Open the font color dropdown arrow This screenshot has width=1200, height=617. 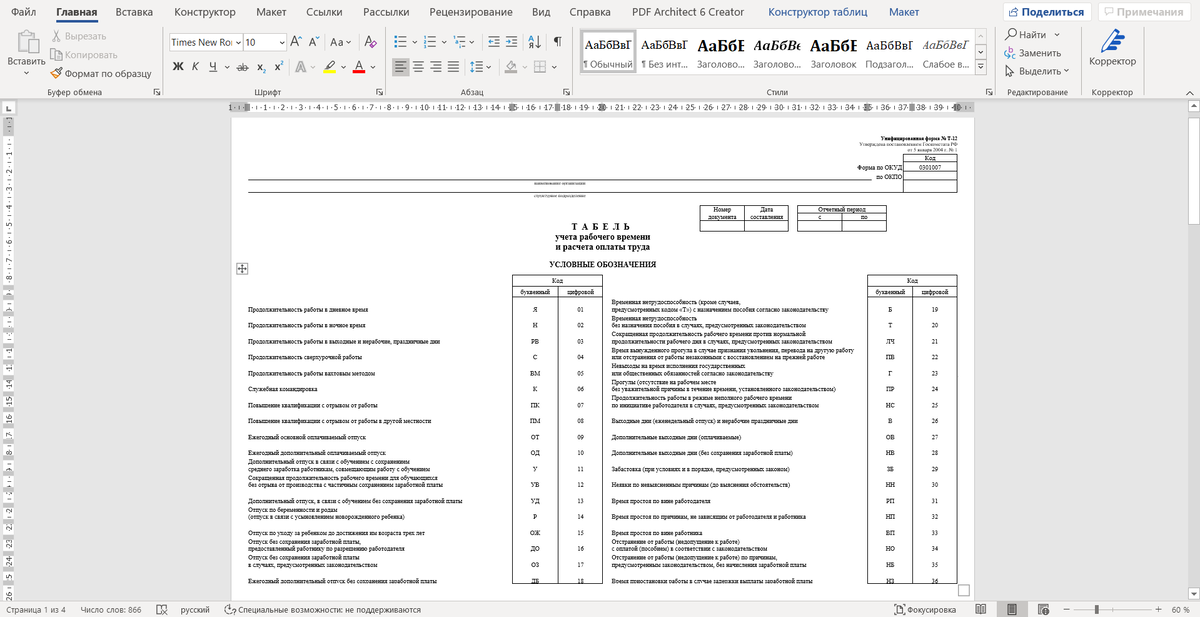[372, 67]
